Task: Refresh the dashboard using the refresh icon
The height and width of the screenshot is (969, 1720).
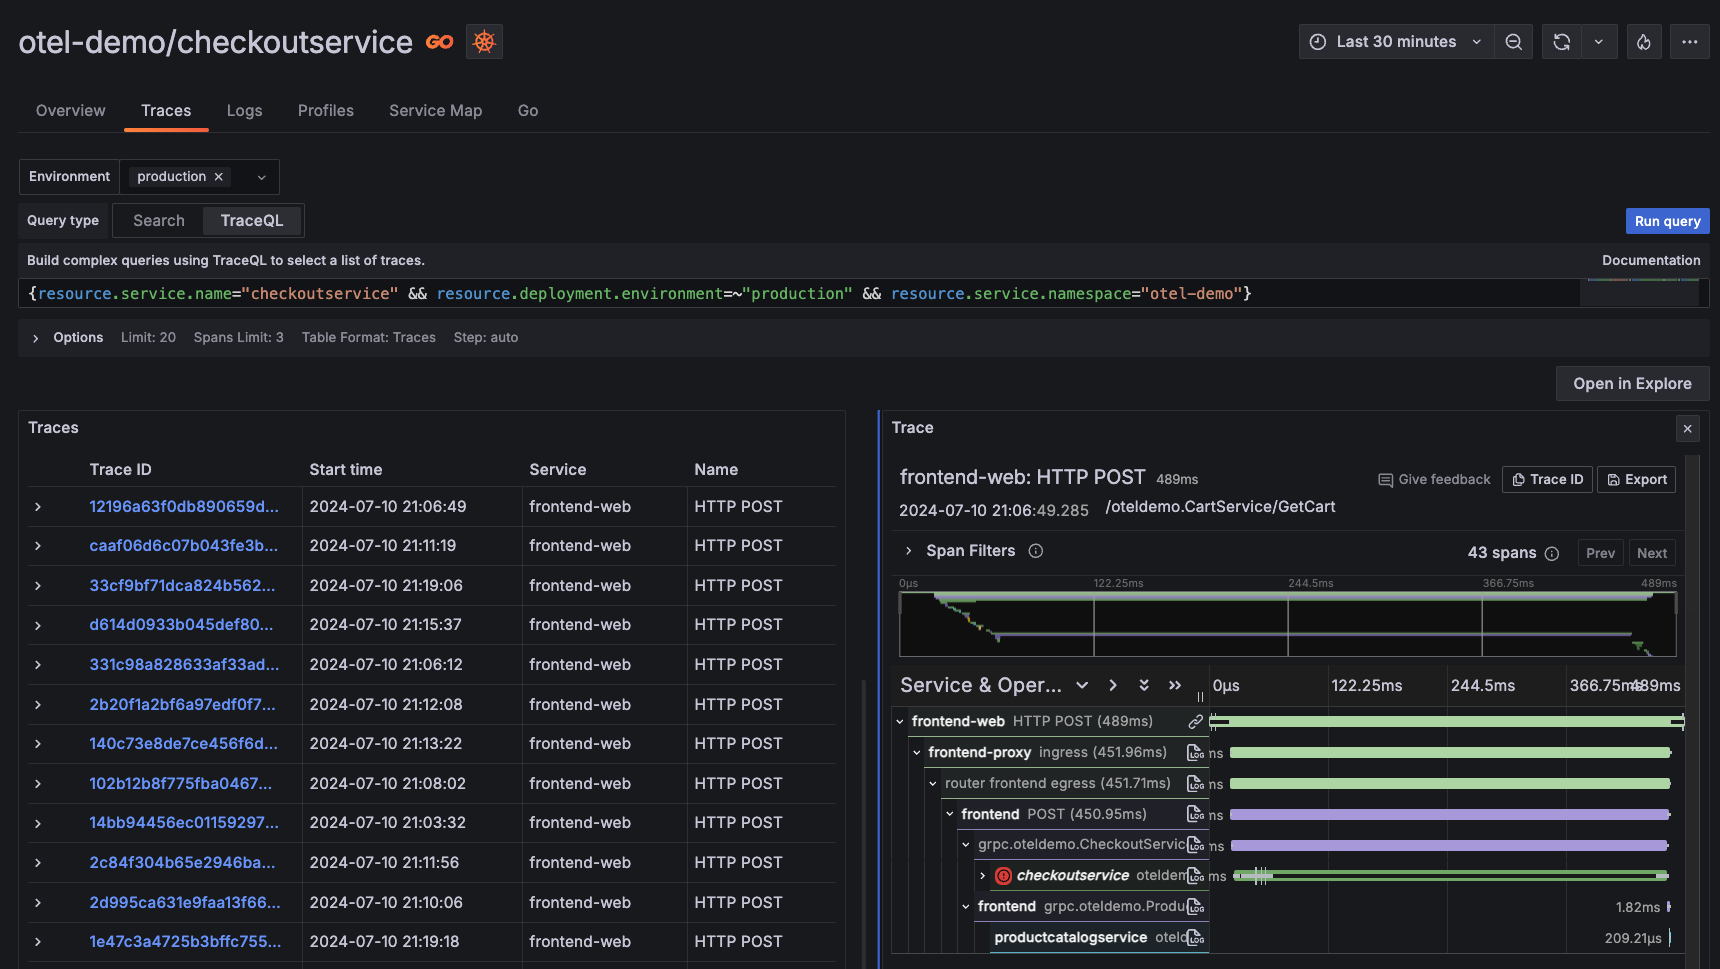Action: (1561, 41)
